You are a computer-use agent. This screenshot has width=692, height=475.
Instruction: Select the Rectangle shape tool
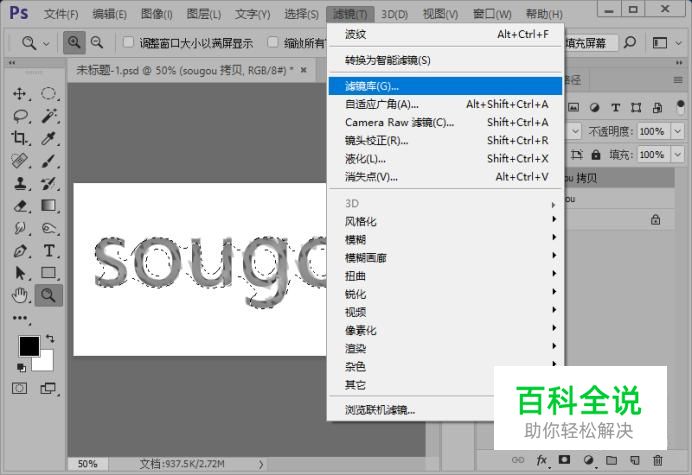click(x=49, y=273)
